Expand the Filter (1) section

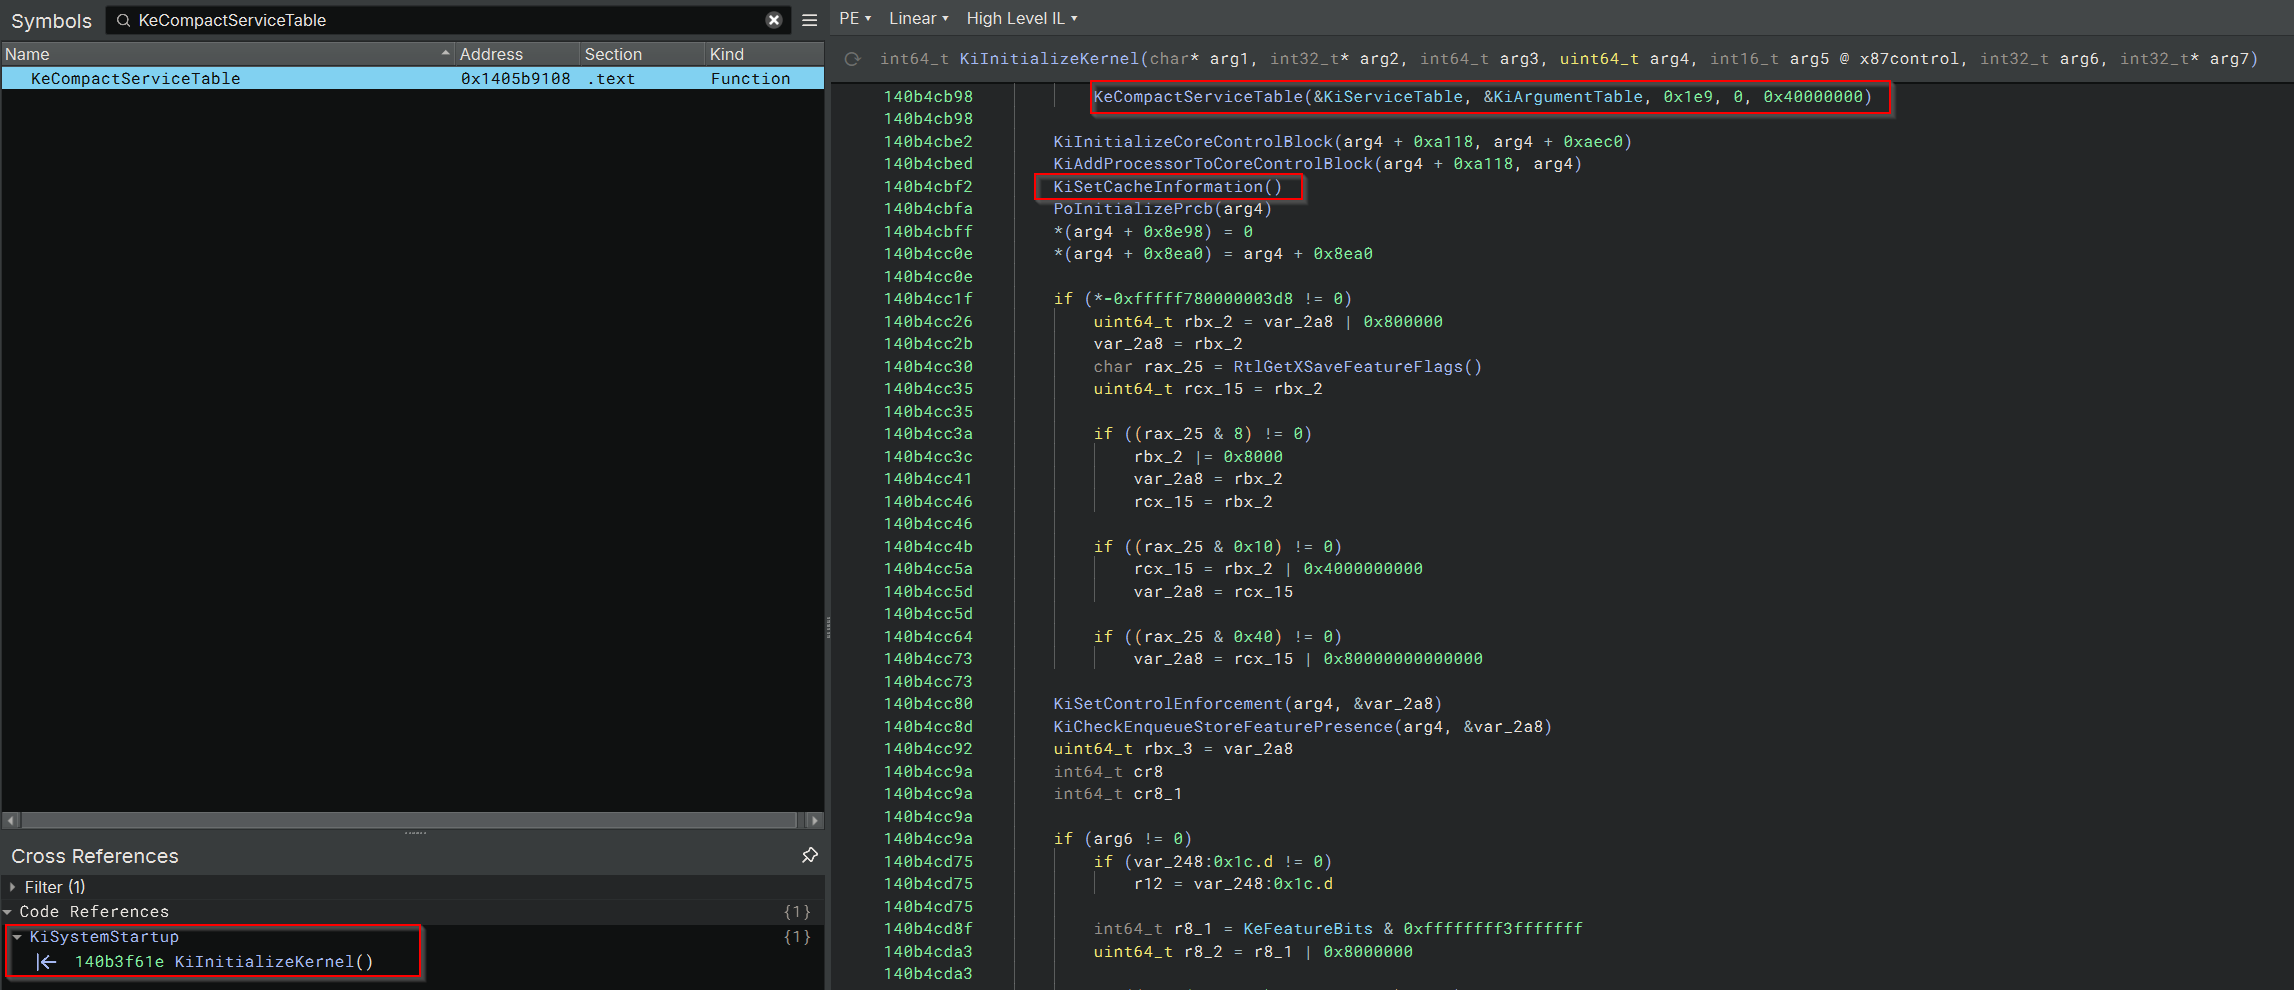coord(12,887)
